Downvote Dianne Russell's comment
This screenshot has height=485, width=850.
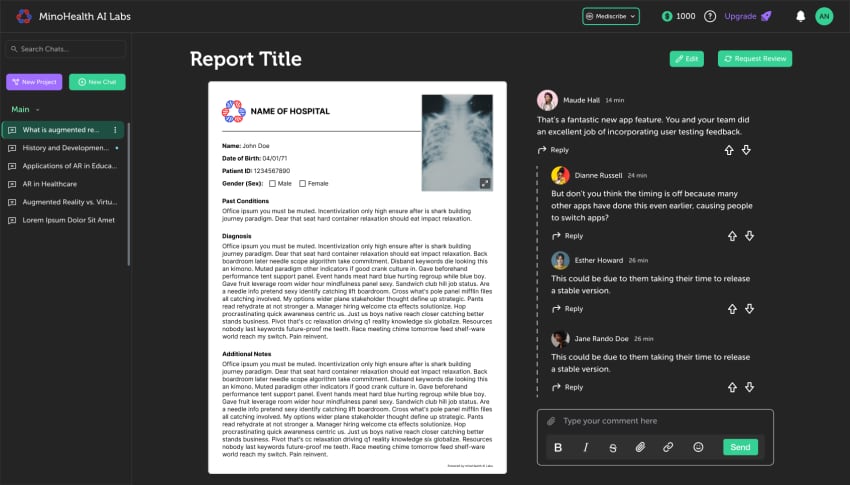tap(749, 236)
